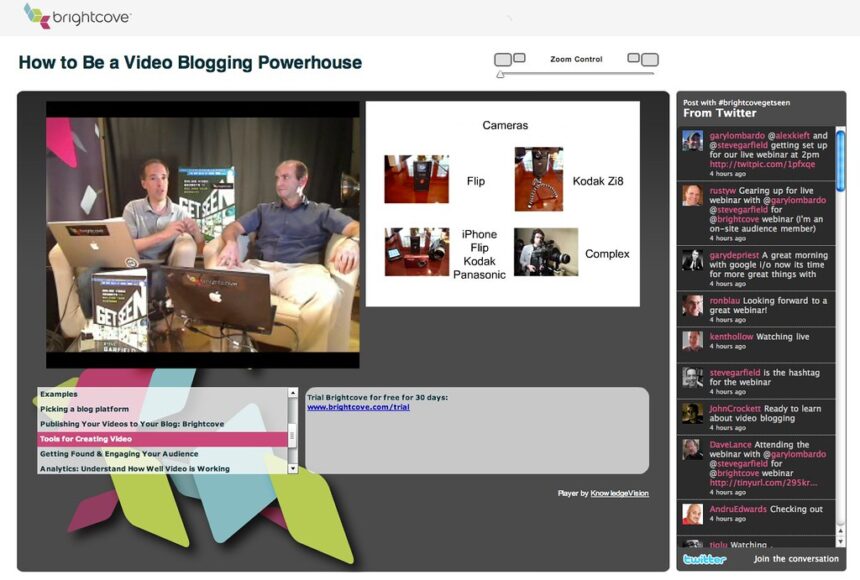860x580 pixels.
Task: Click the AndruEdwards username link
Action: pyautogui.click(x=738, y=509)
